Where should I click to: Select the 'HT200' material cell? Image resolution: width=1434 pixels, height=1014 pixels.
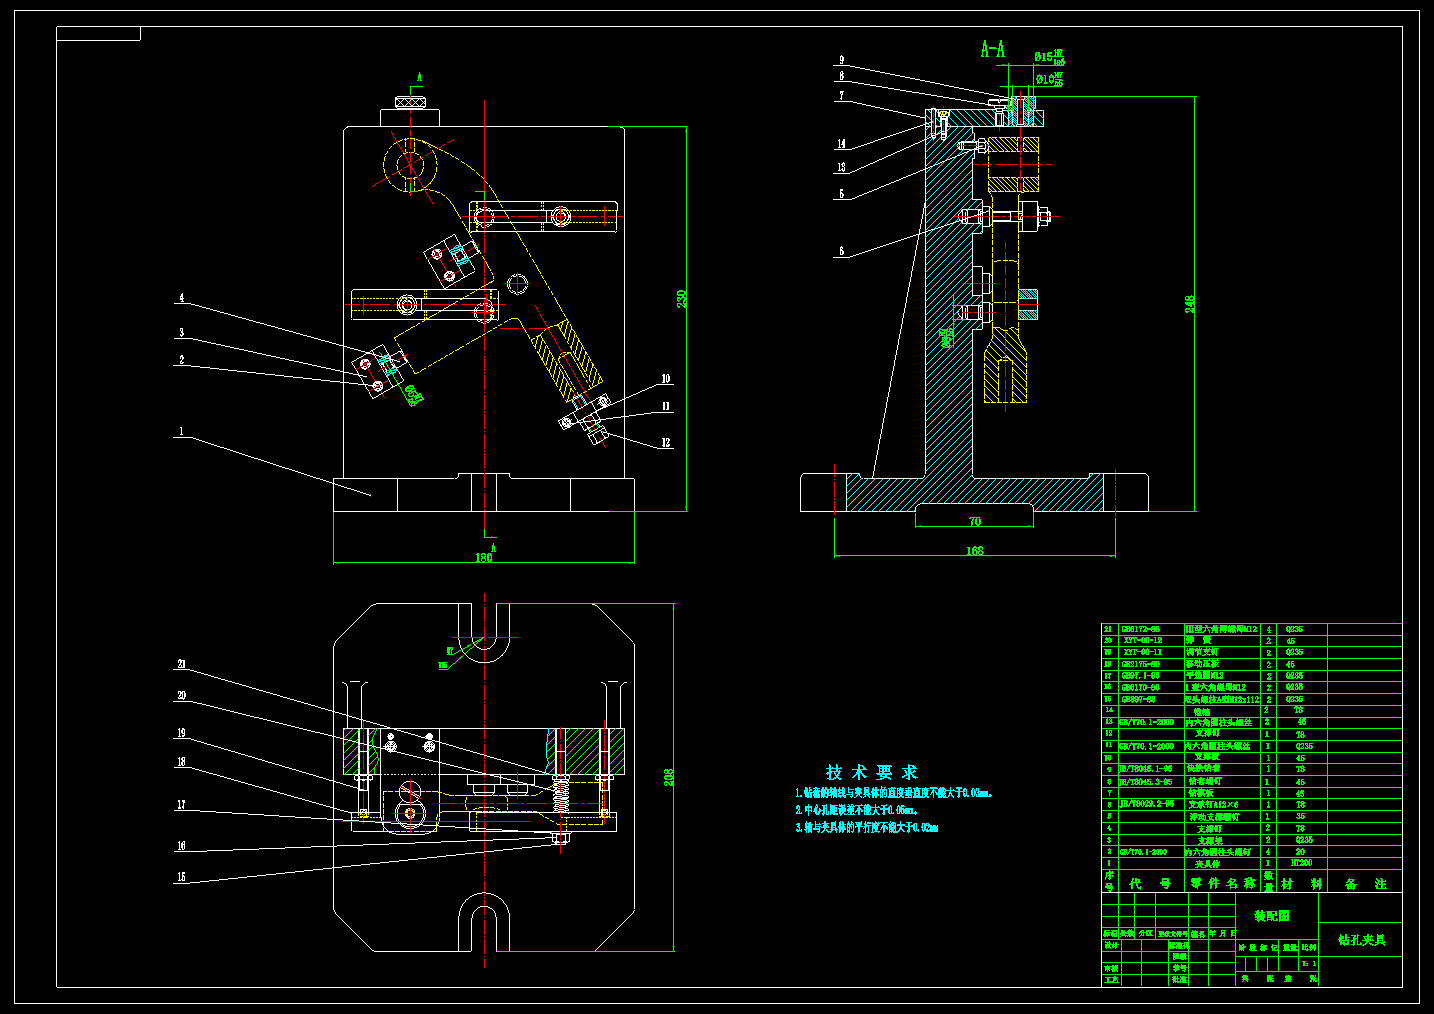(x=1302, y=862)
